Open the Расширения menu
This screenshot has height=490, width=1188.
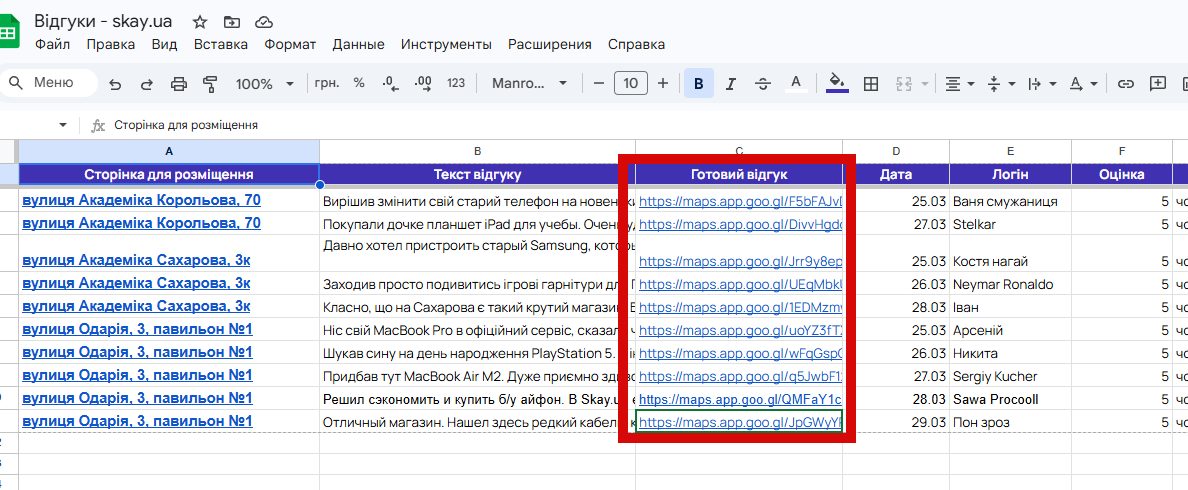(550, 45)
